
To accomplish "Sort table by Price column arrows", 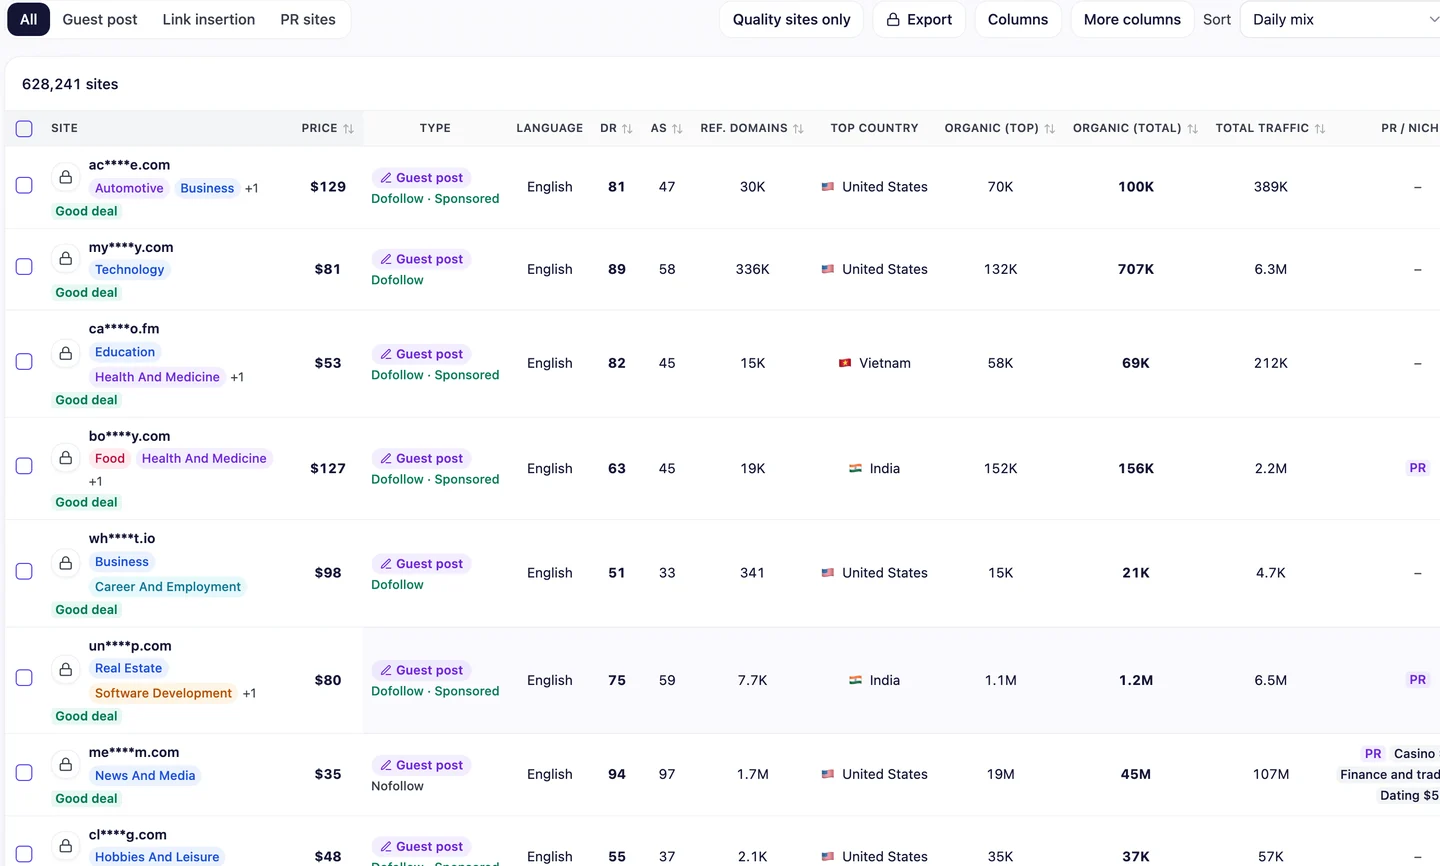I will point(348,129).
